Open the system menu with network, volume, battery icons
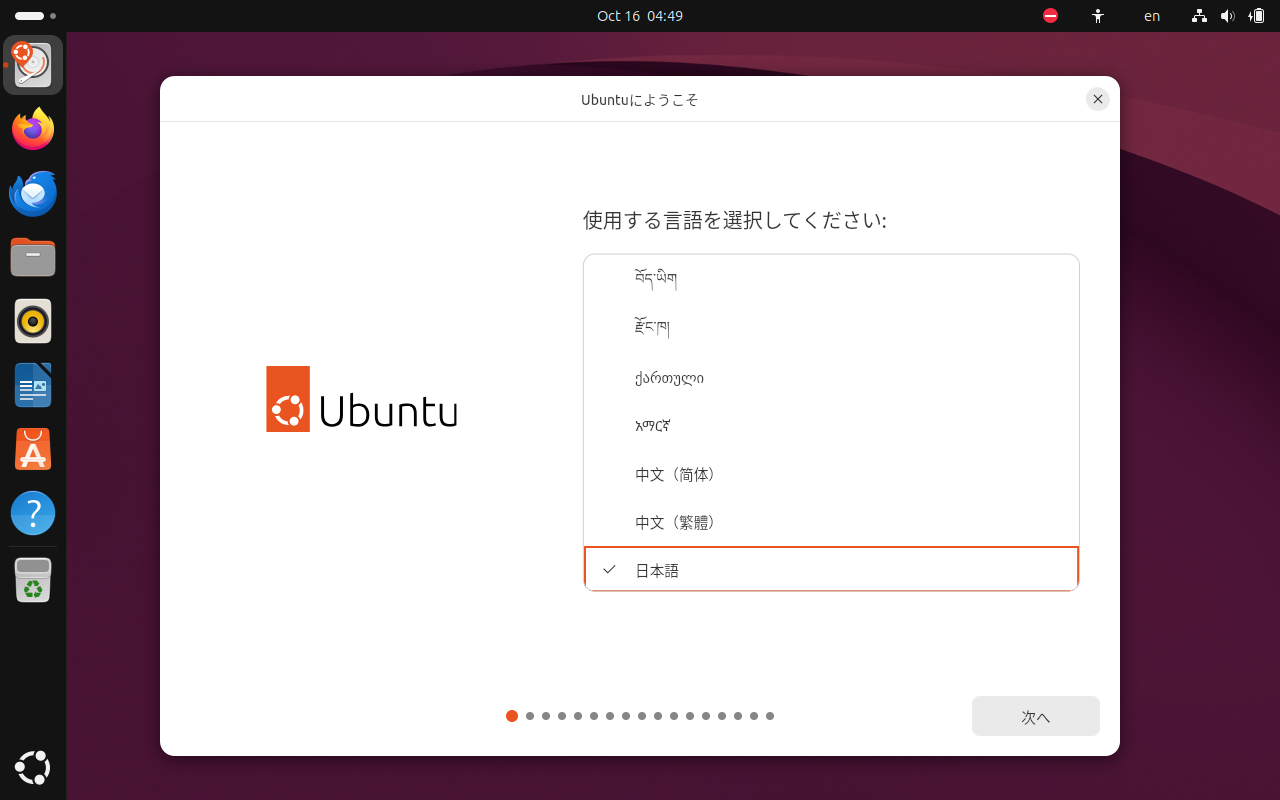 tap(1228, 16)
